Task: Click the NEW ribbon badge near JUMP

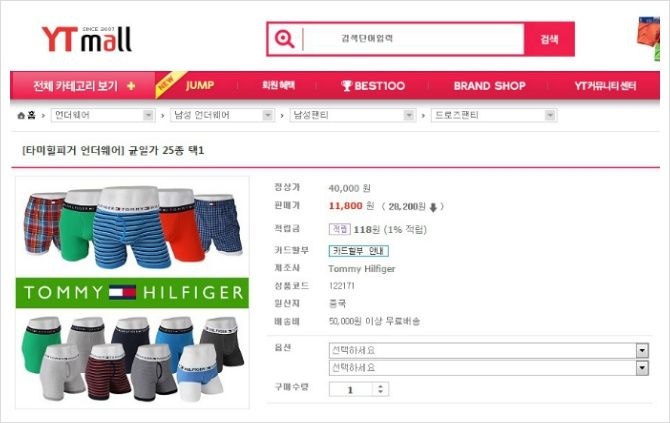Action: tap(168, 83)
